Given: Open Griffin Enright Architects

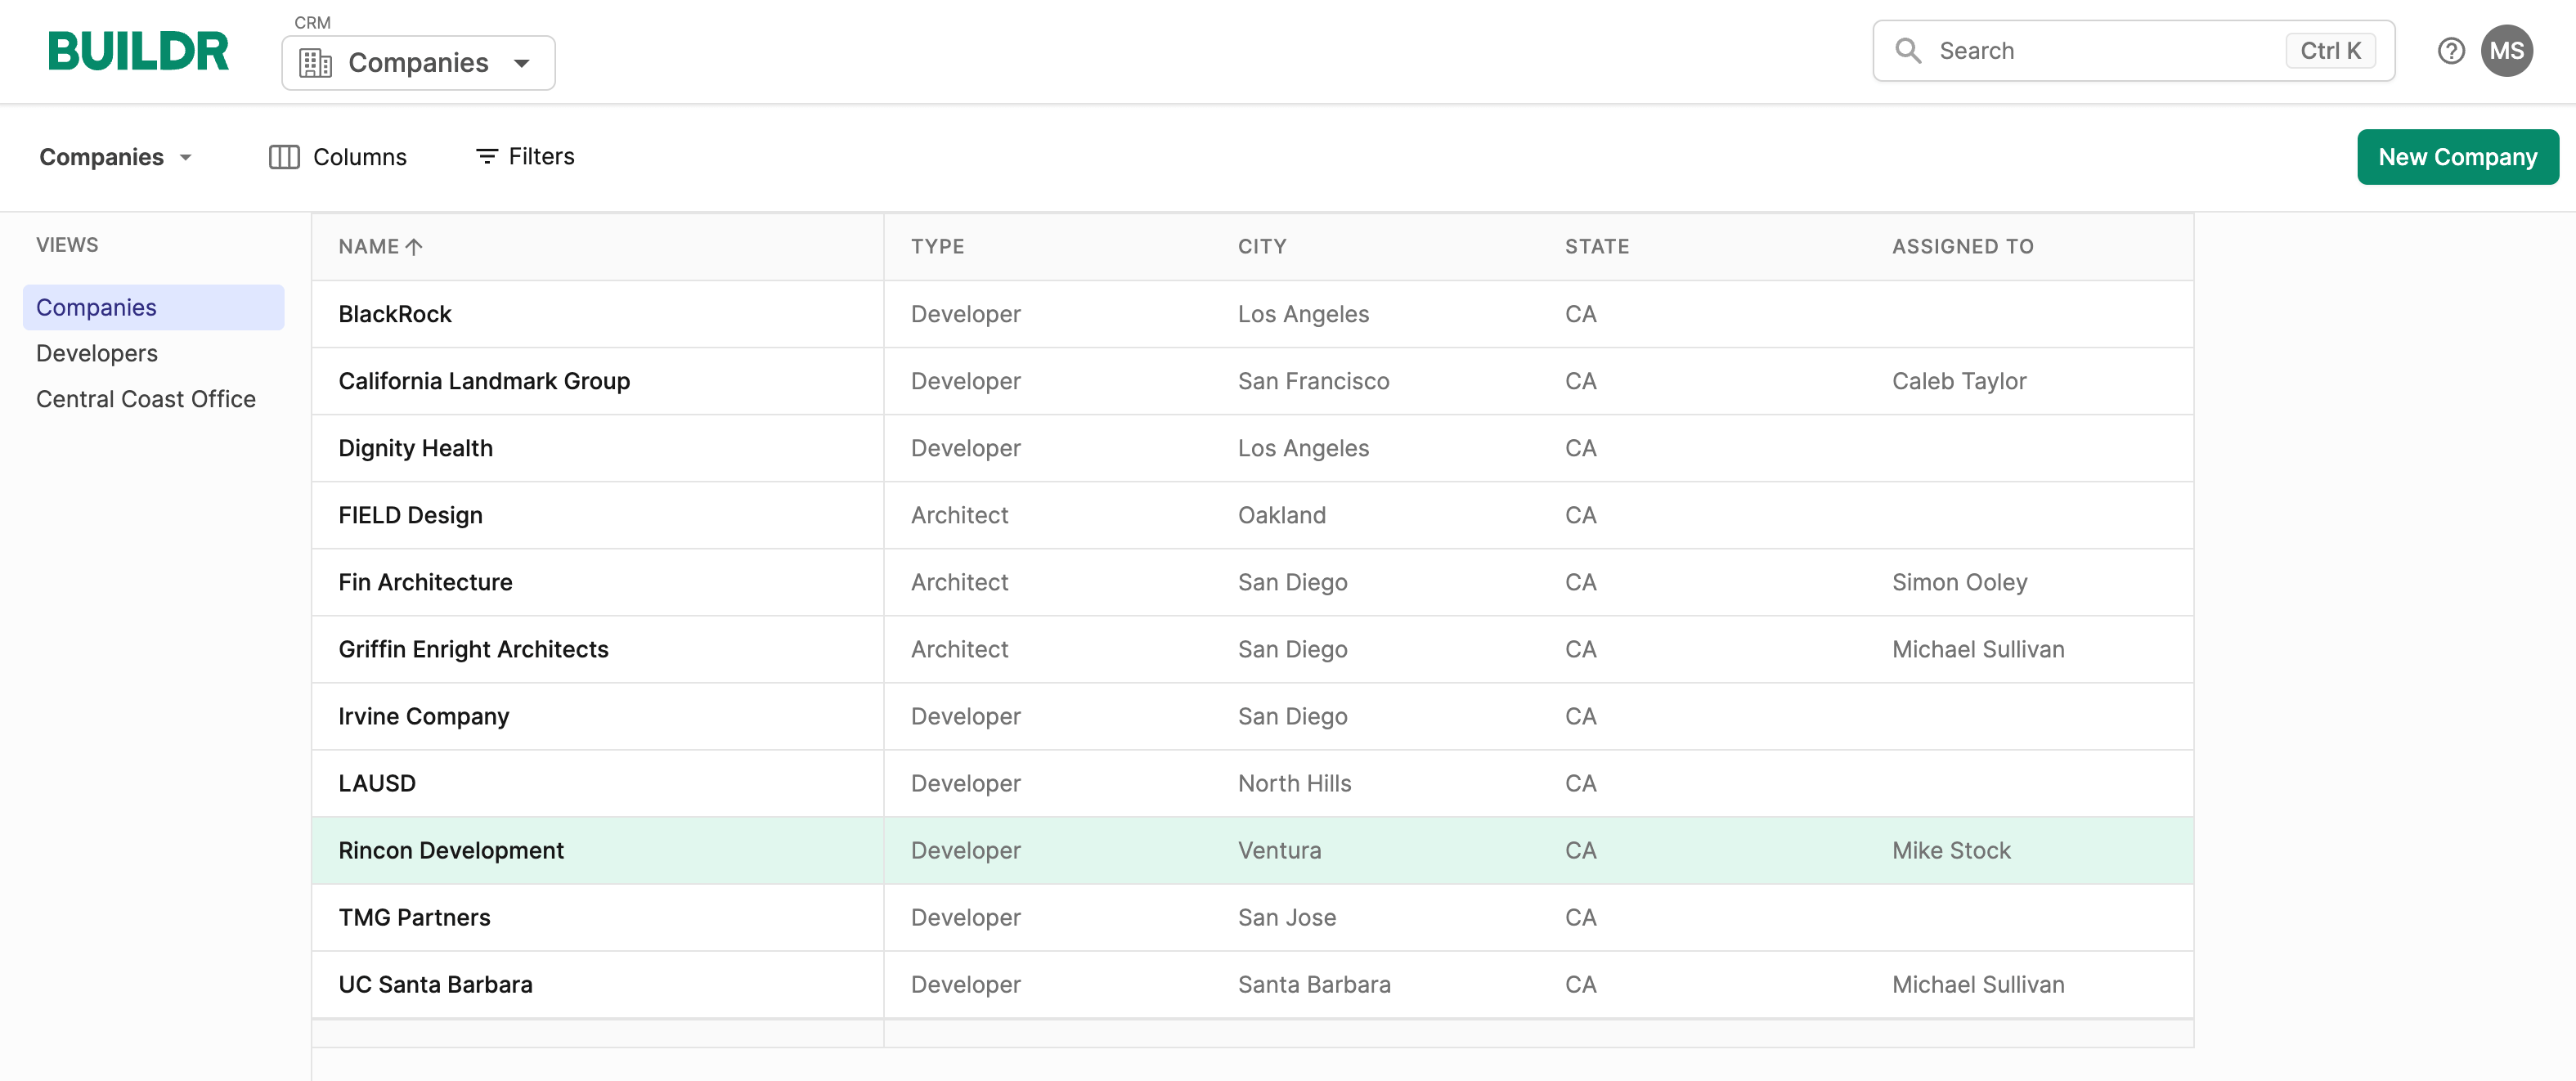Looking at the screenshot, I should (x=473, y=649).
